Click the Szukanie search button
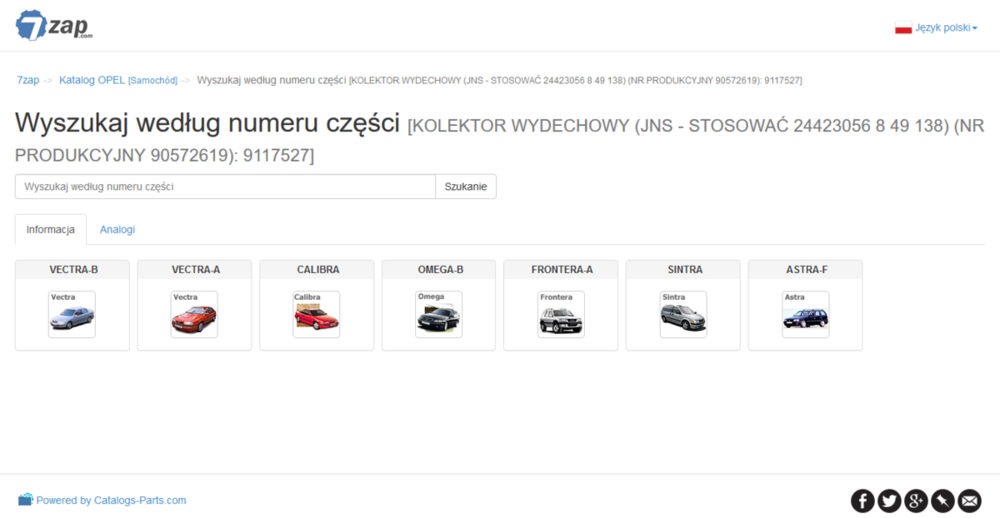This screenshot has height=518, width=1000. (466, 187)
